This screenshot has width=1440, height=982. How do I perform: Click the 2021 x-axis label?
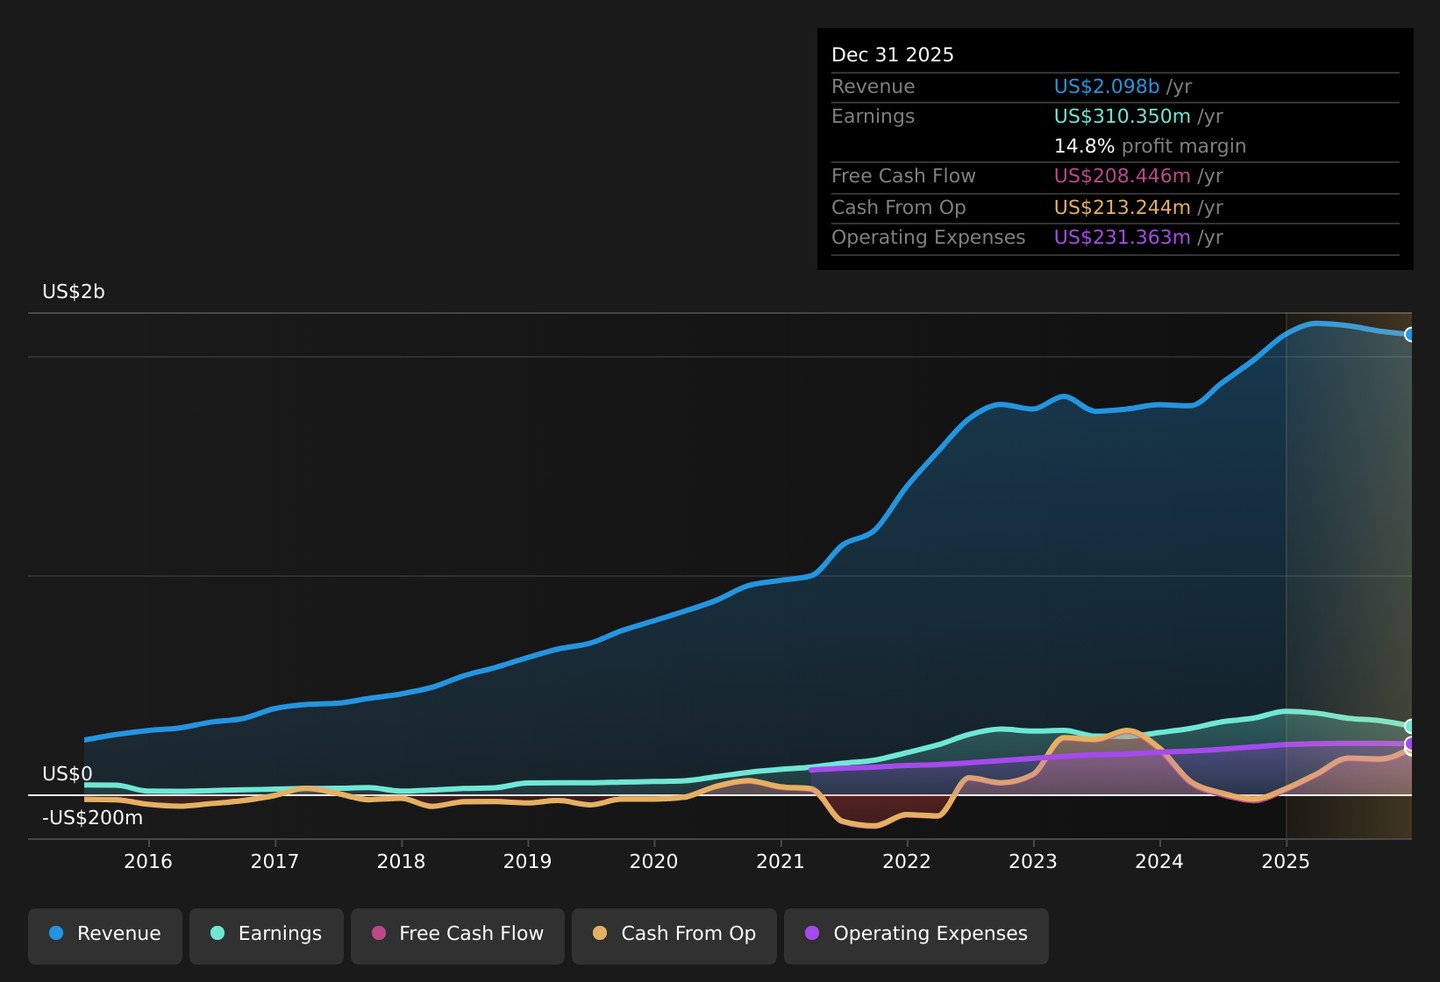click(x=780, y=862)
